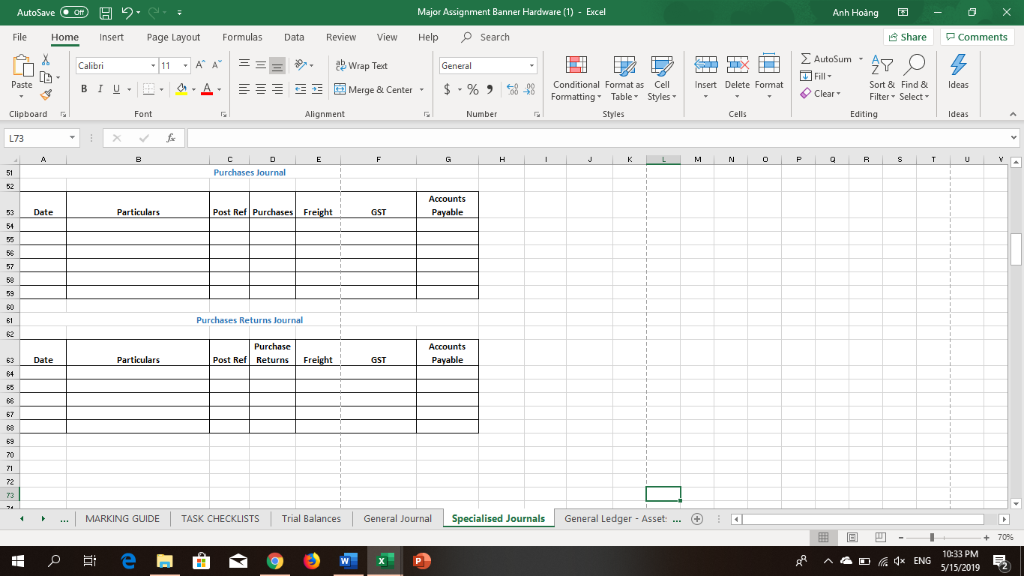Switch to Page Break Preview view
1024x576 pixels.
[880, 537]
